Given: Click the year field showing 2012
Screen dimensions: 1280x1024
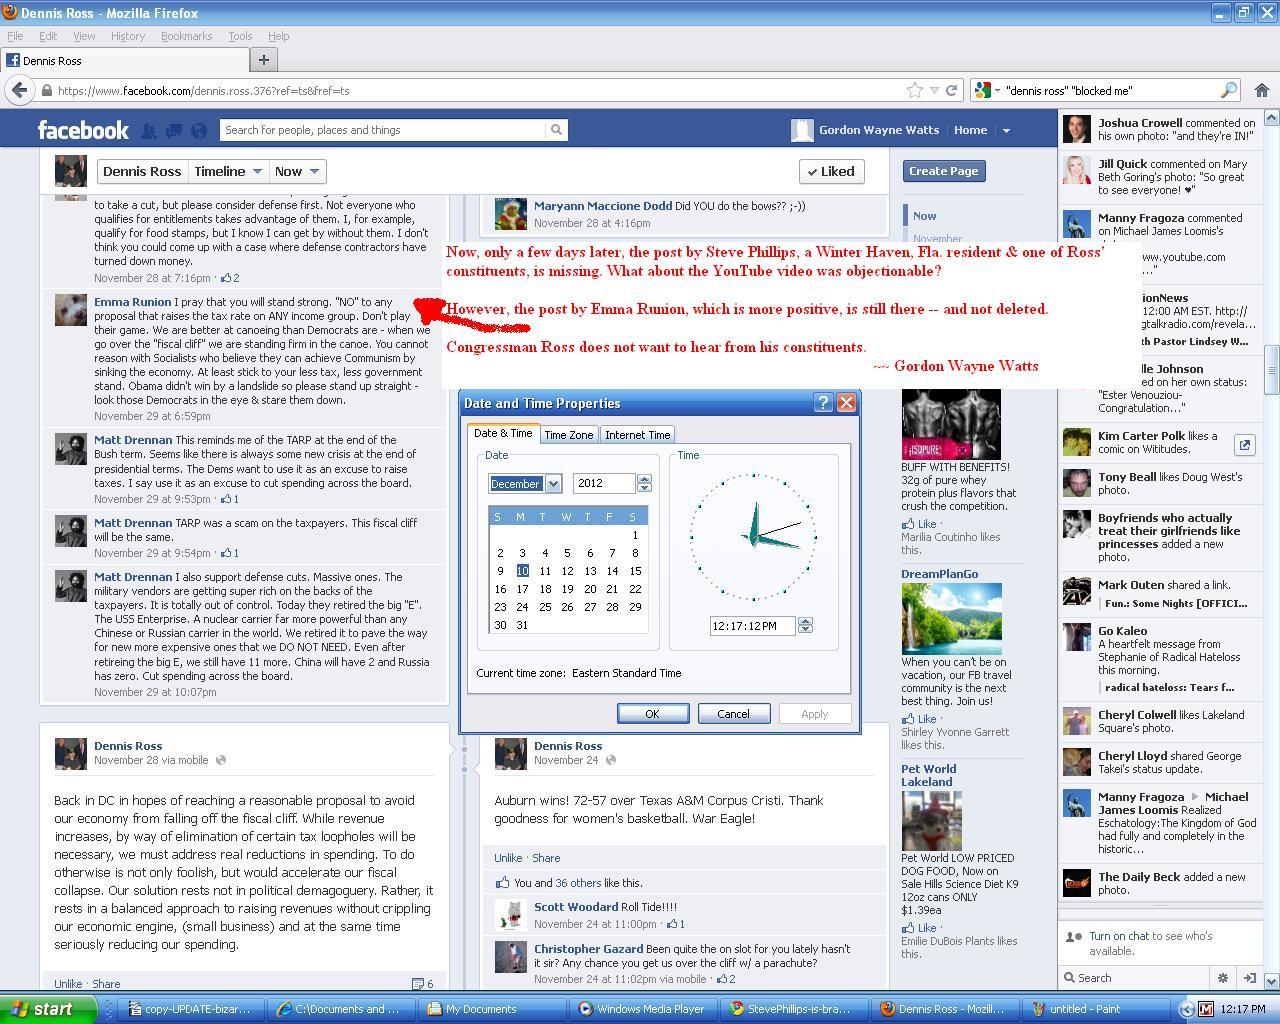Looking at the screenshot, I should [x=604, y=484].
